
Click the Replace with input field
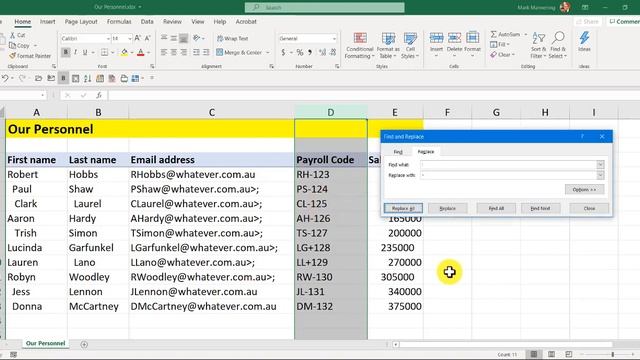[509, 175]
